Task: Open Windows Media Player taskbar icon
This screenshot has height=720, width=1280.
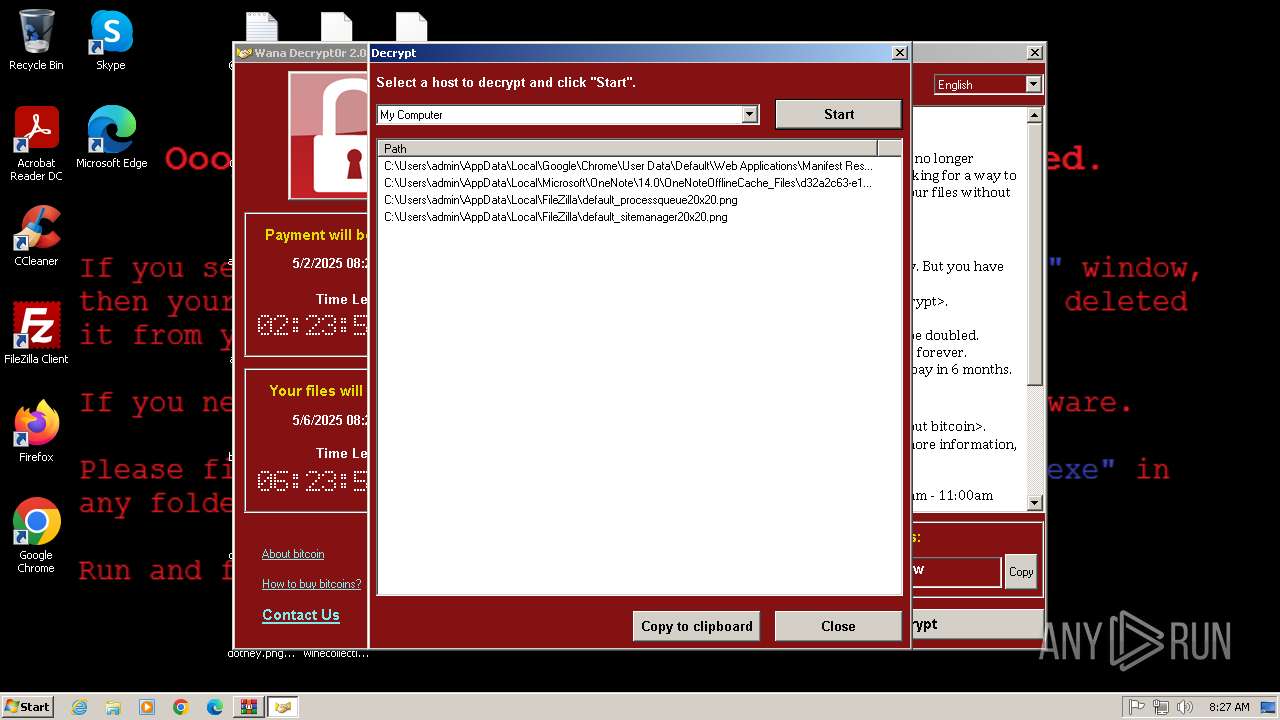Action: (147, 707)
